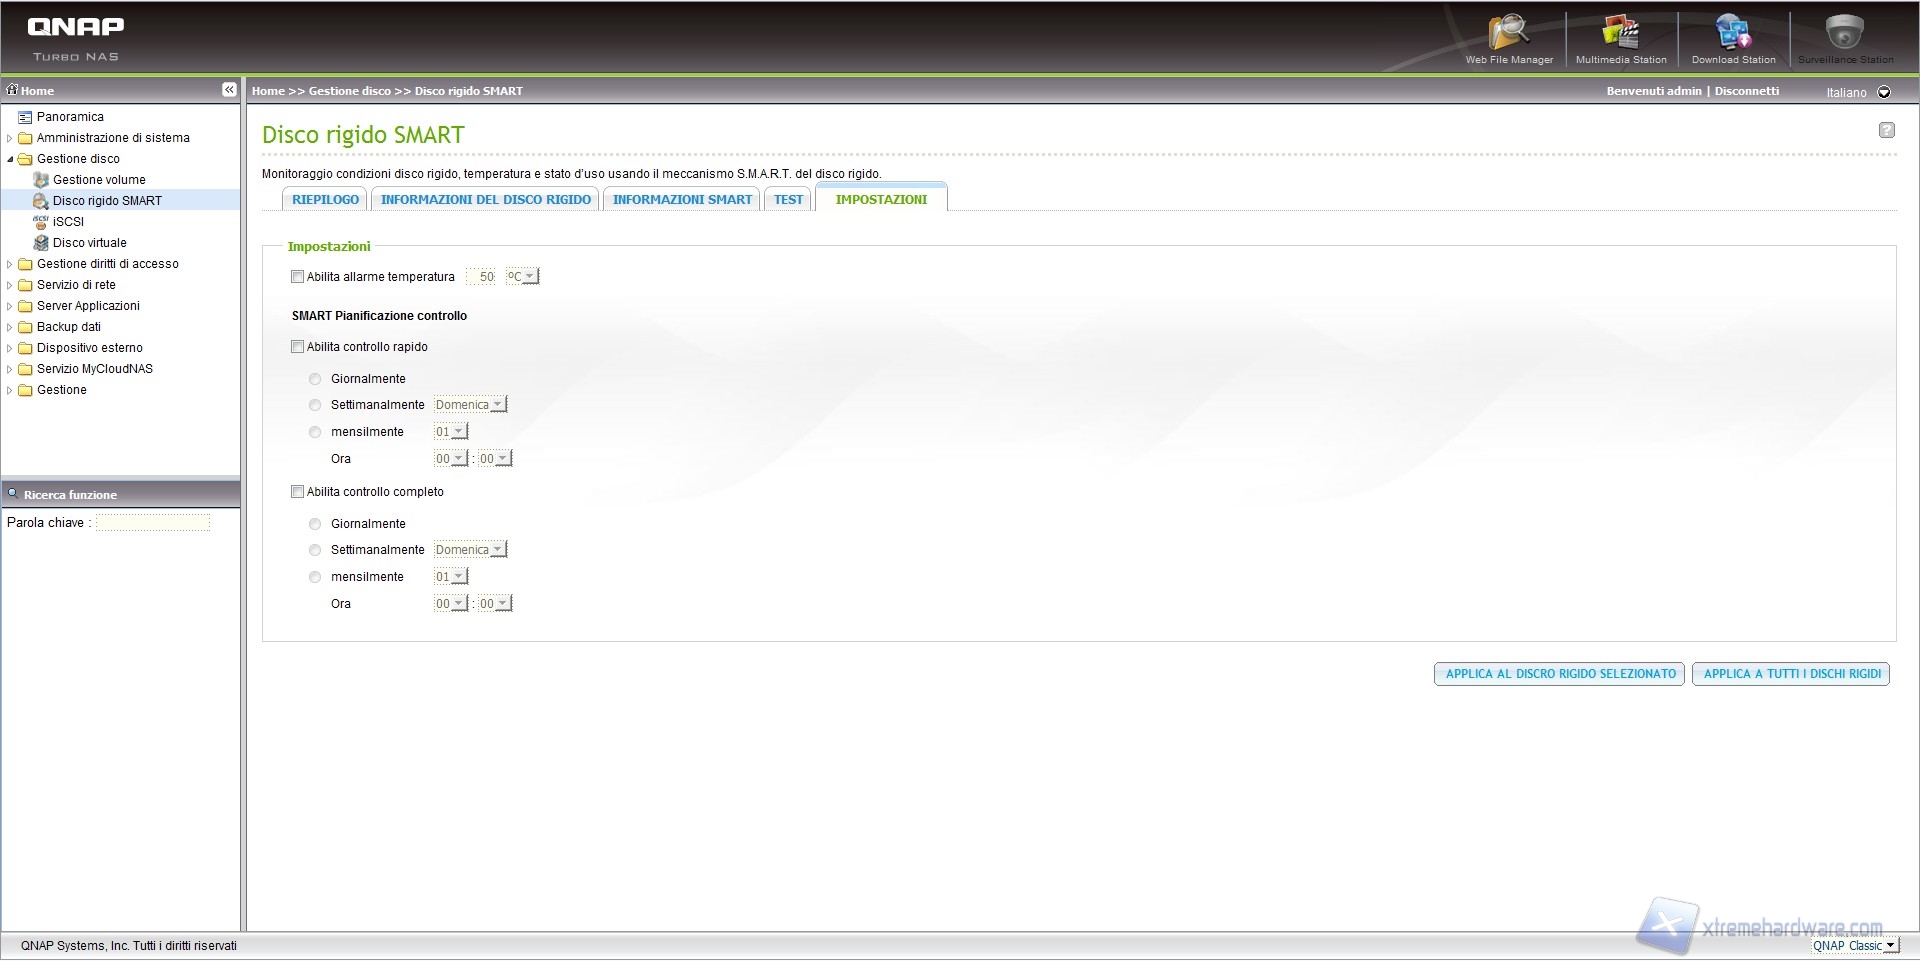This screenshot has width=1920, height=961.
Task: Click the help question mark icon
Action: coord(1886,130)
